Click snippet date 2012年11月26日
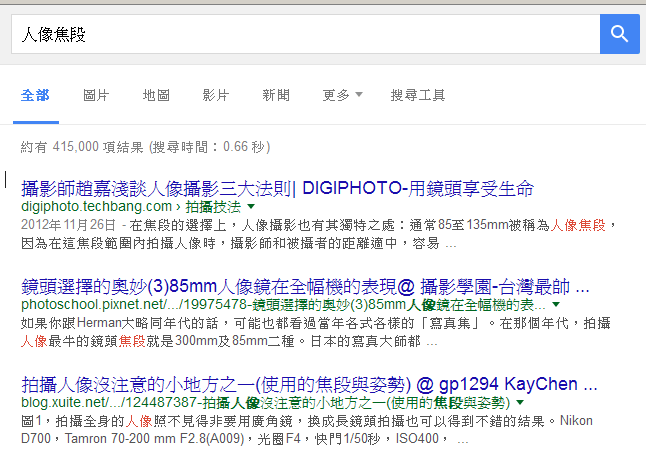 pyautogui.click(x=68, y=225)
